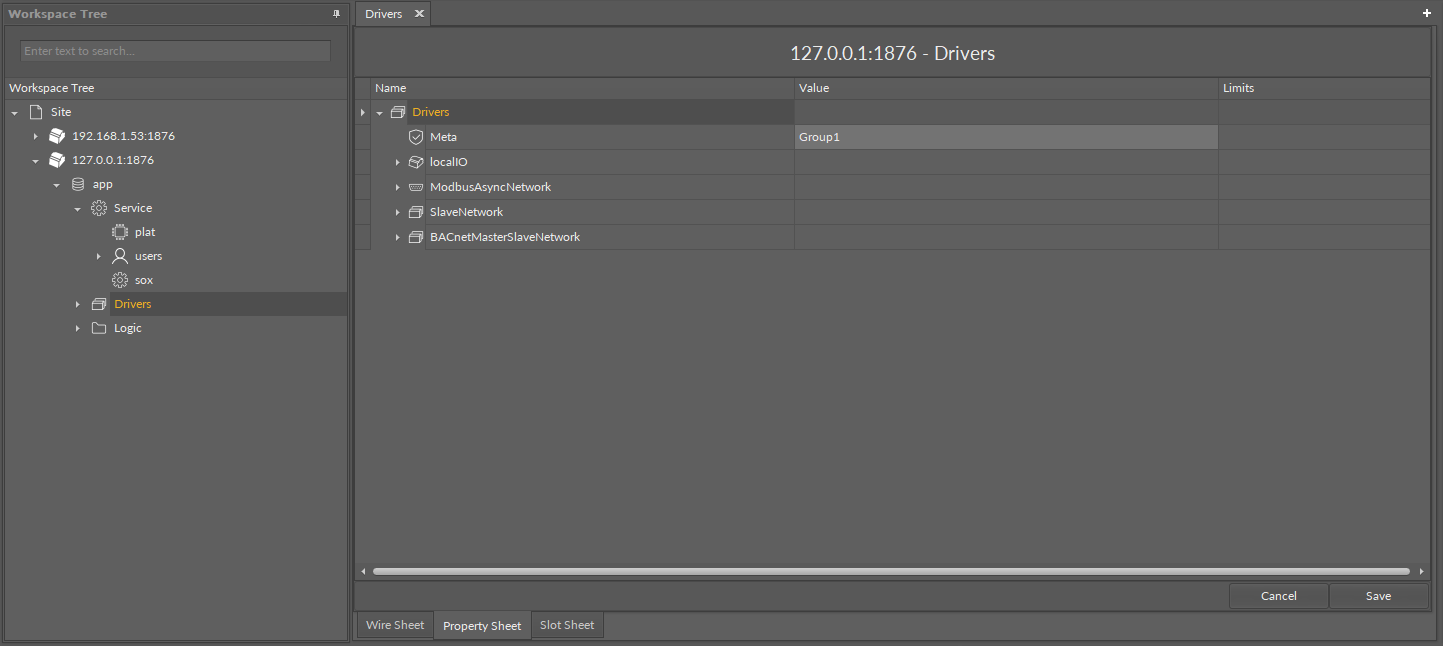The image size is (1443, 646).
Task: Focus the workspace tree search field
Action: (x=175, y=51)
